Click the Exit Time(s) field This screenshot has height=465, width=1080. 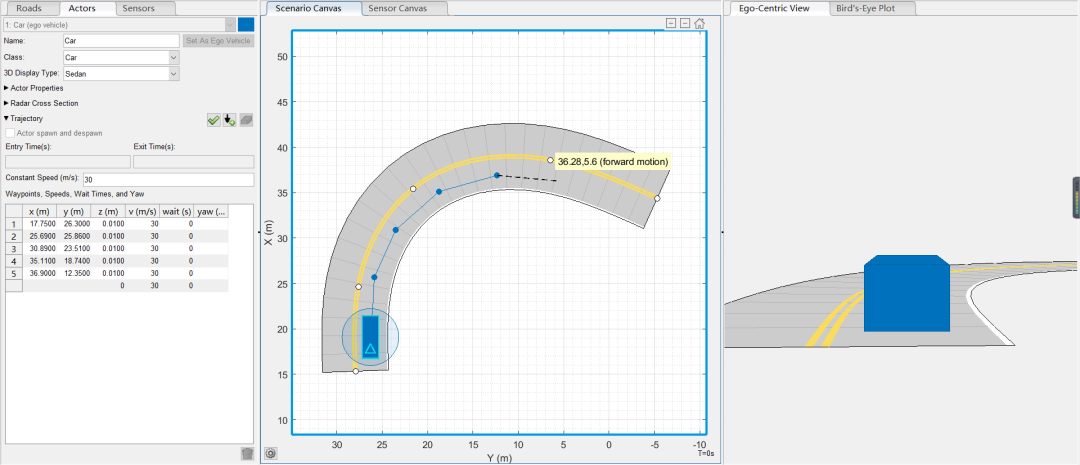click(x=194, y=162)
